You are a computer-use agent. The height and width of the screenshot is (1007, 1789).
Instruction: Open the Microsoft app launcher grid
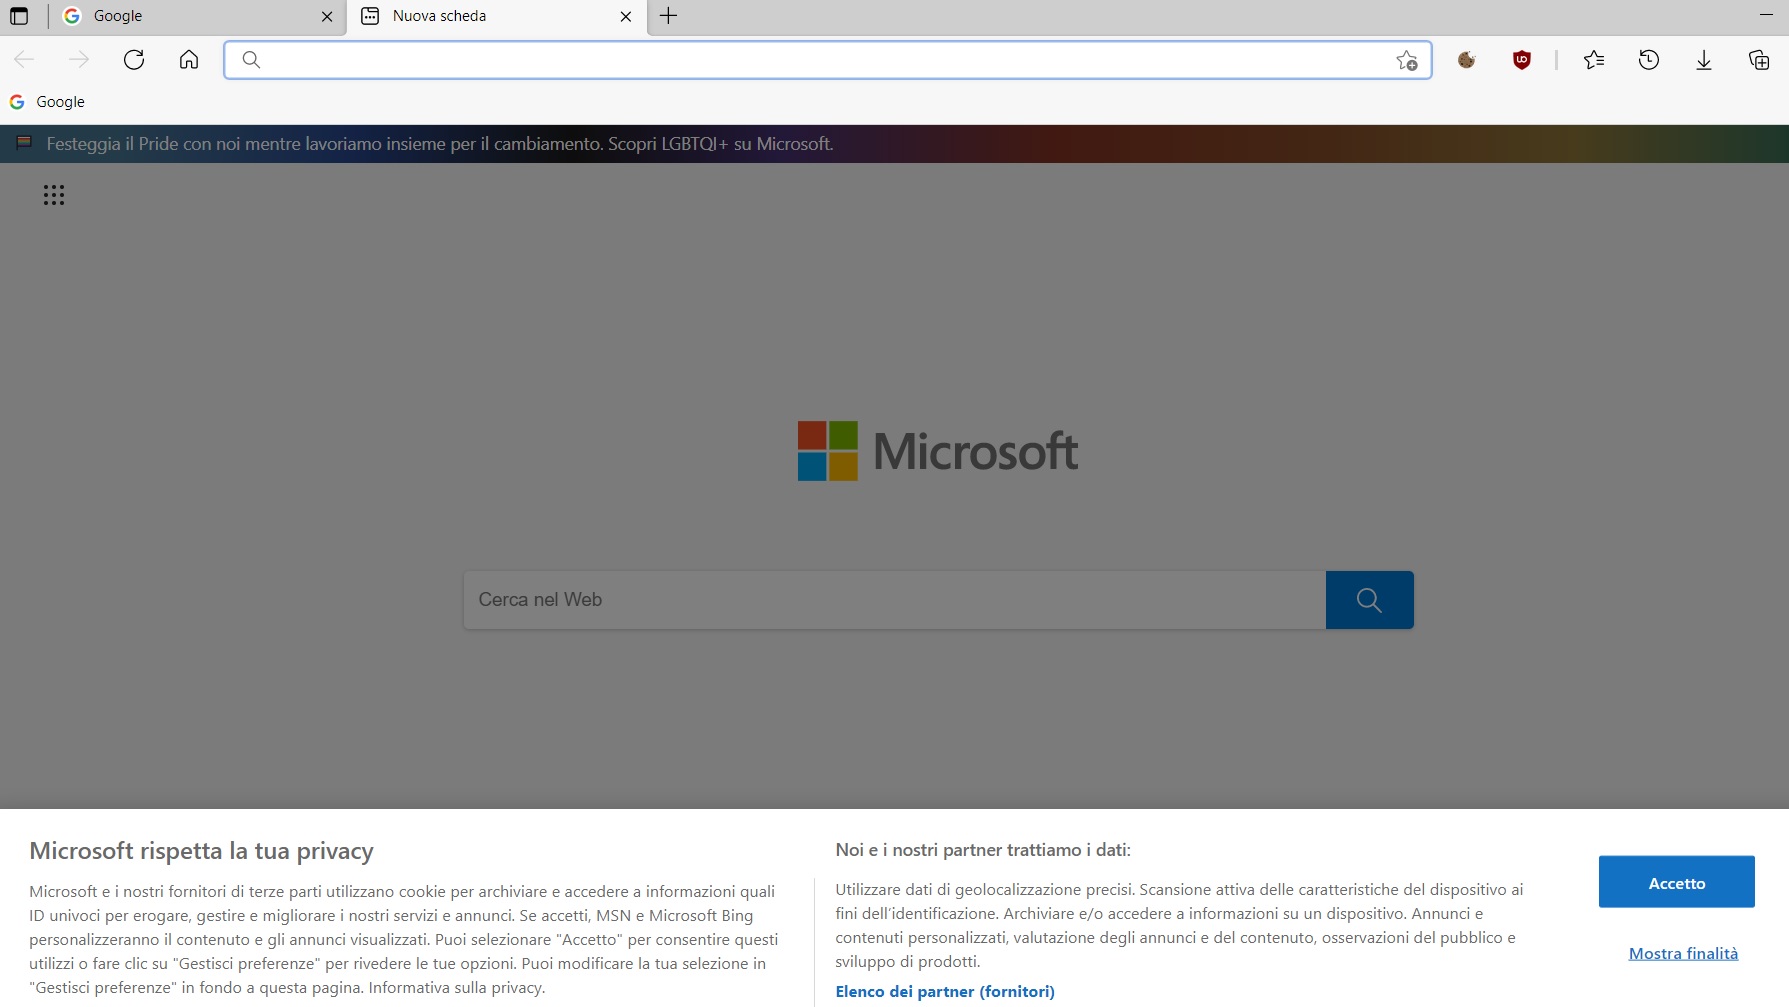point(54,194)
